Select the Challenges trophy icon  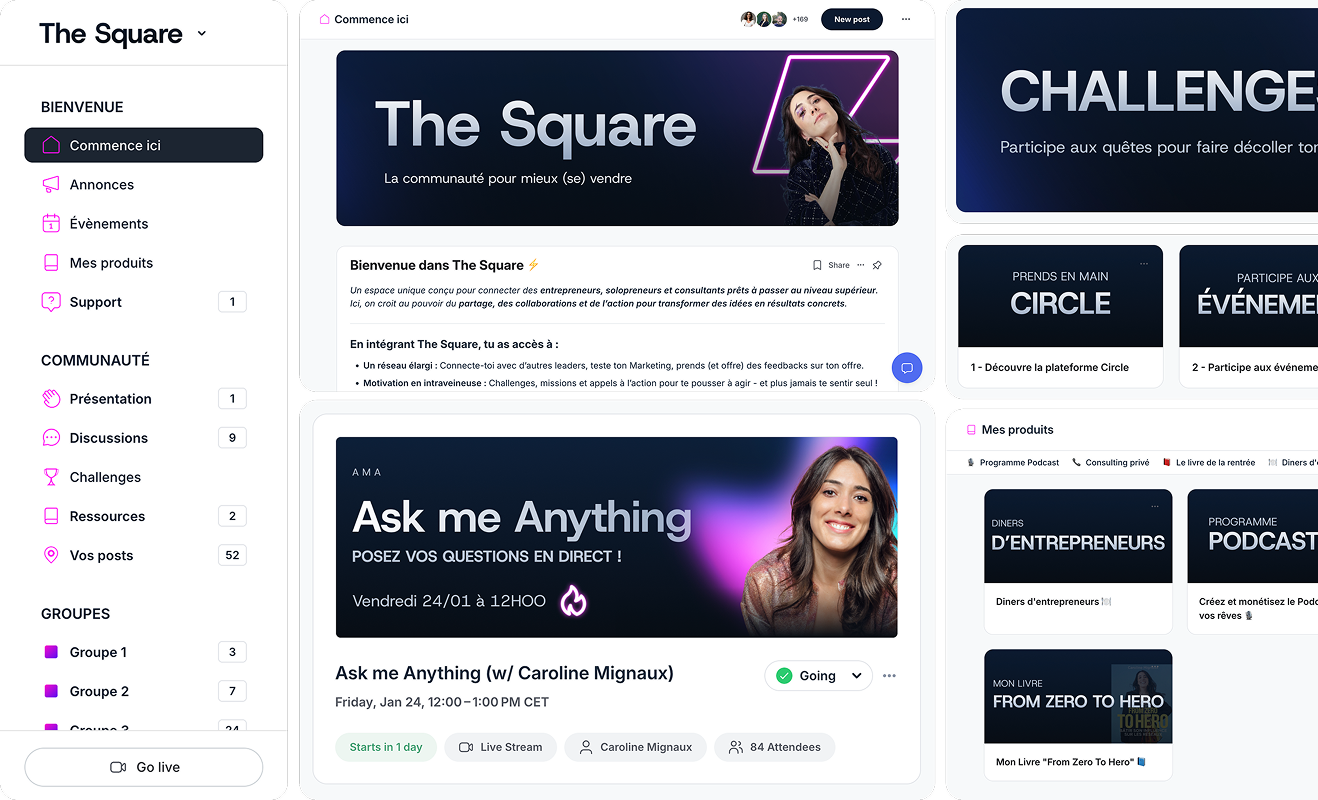(51, 477)
